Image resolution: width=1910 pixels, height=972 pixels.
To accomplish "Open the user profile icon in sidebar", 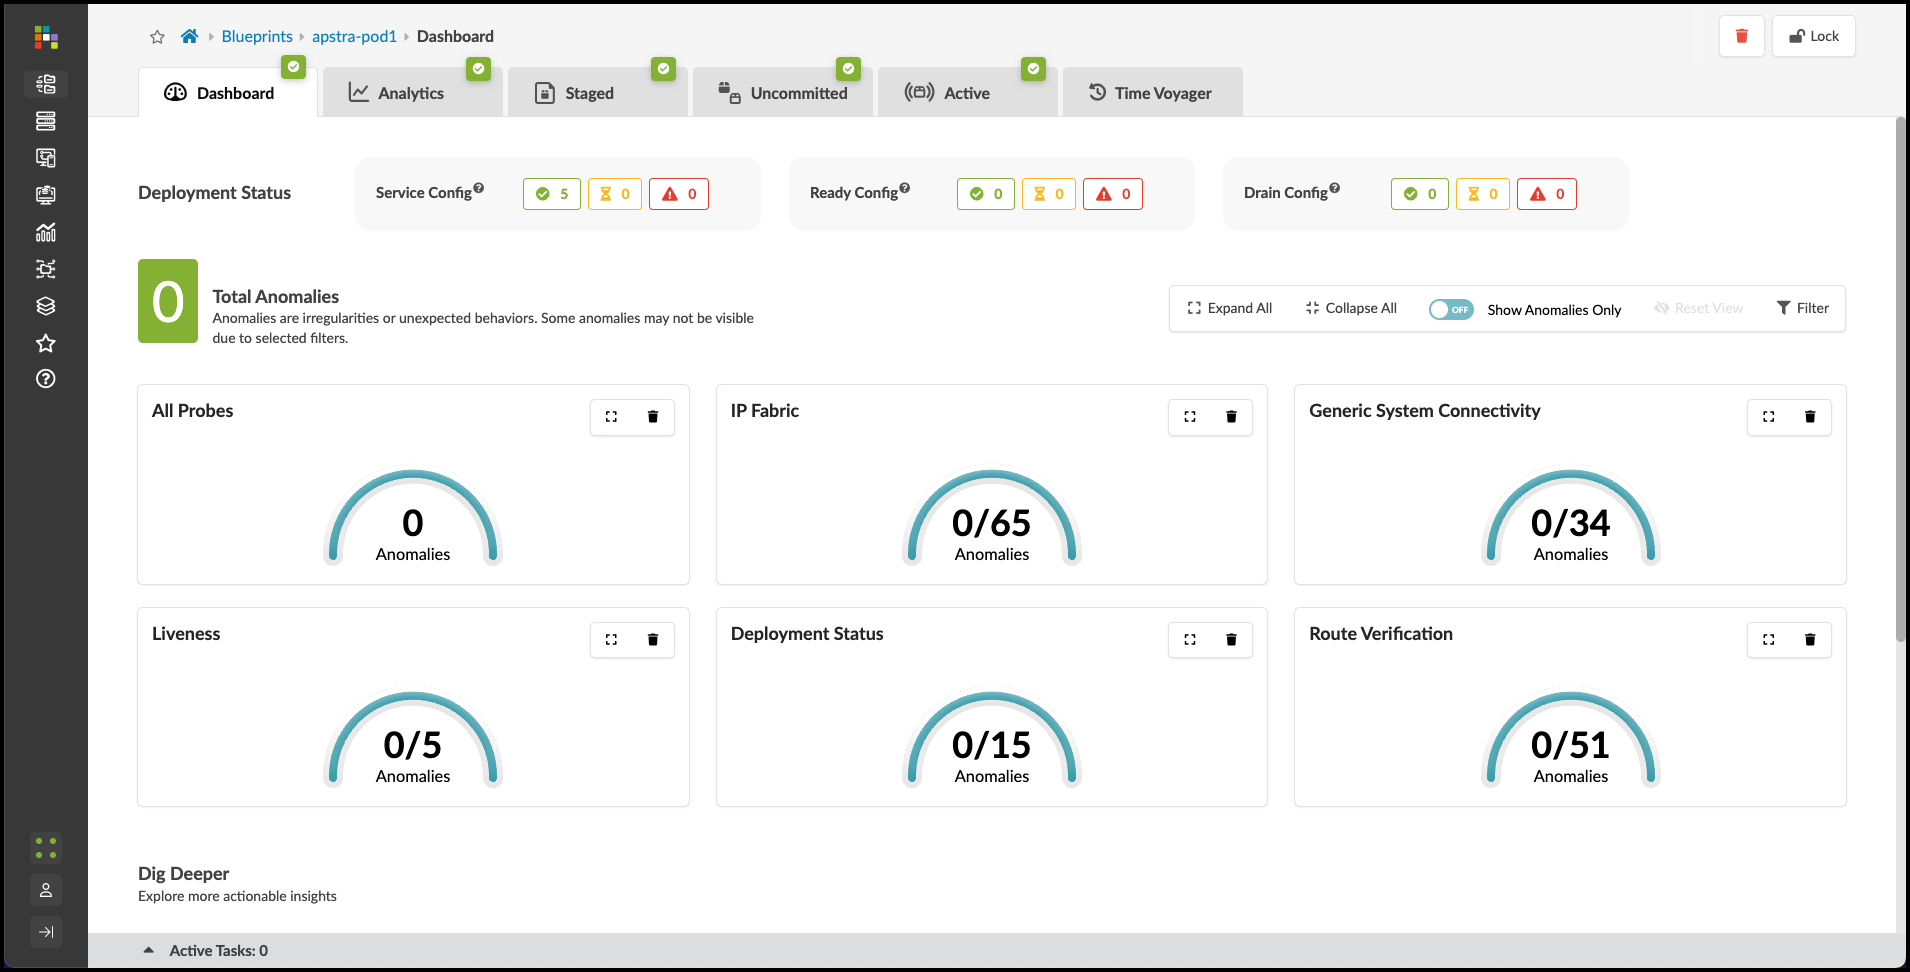I will 46,890.
